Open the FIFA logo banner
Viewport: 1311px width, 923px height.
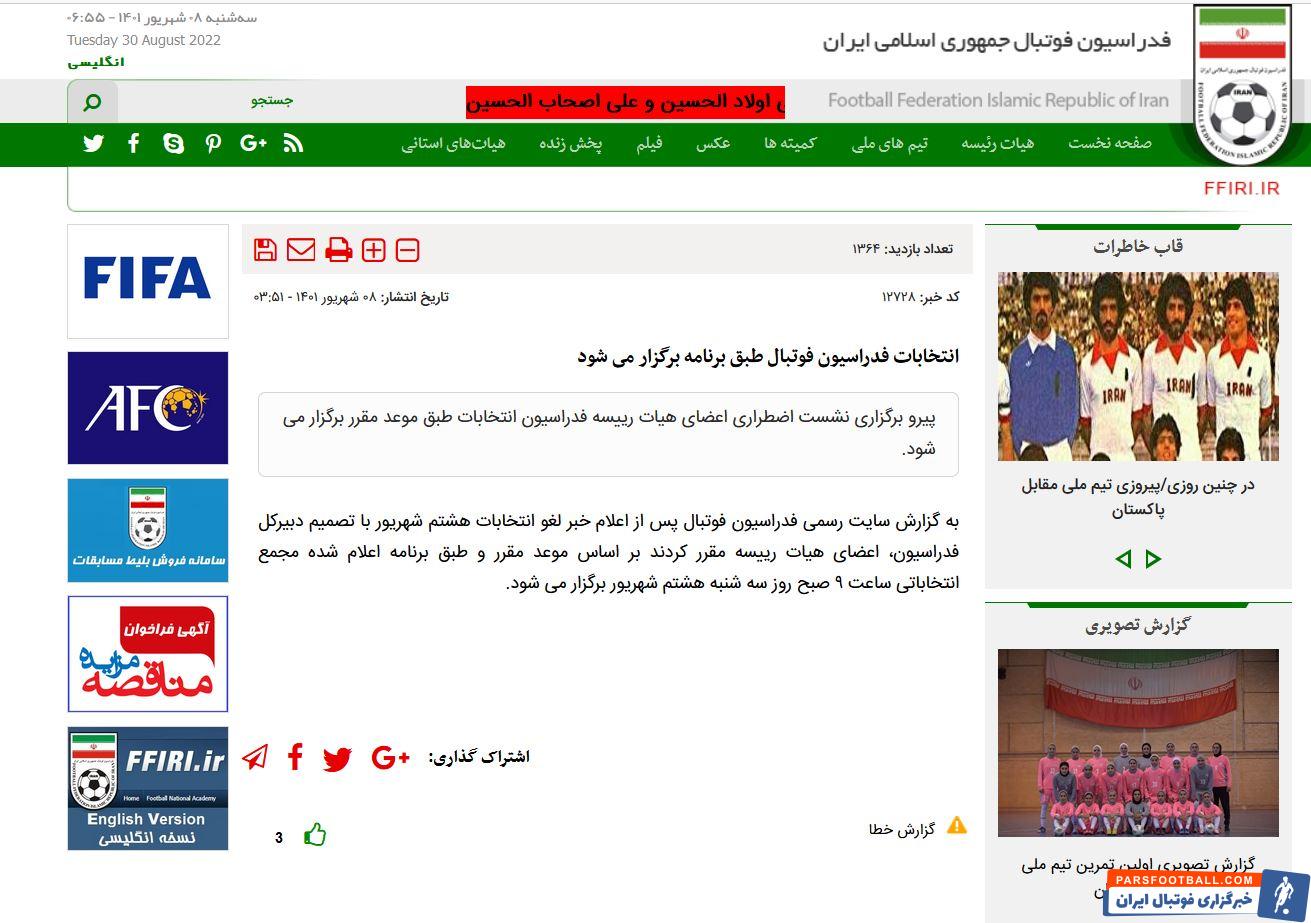click(x=147, y=281)
